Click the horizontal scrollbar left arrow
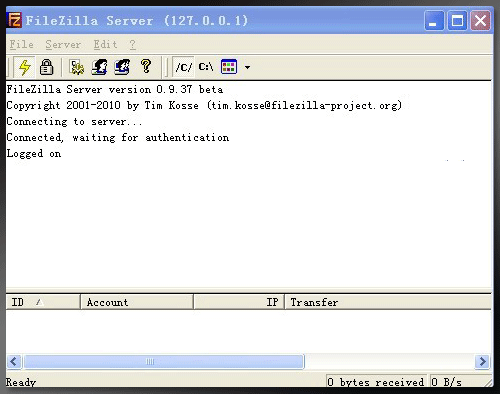Viewport: 500px width, 394px height. tap(14, 361)
